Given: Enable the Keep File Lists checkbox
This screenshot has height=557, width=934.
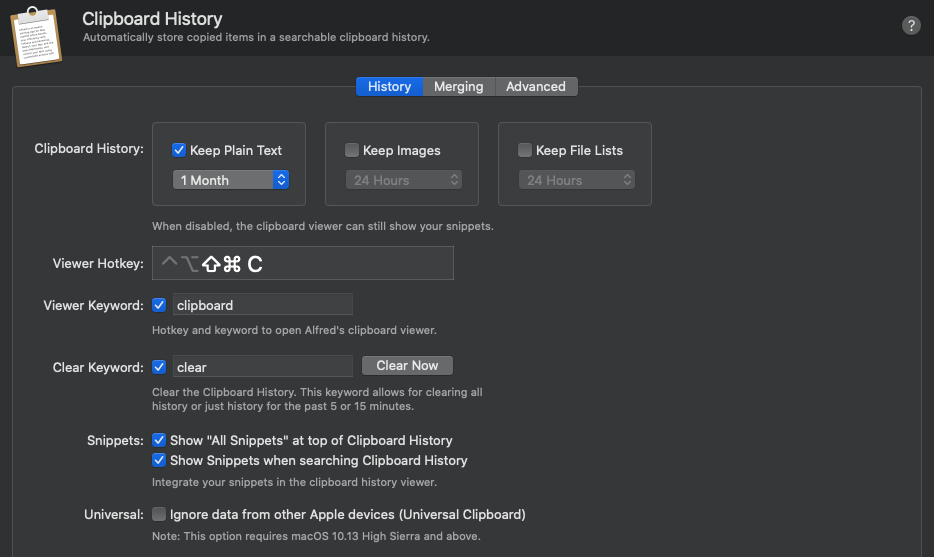Looking at the screenshot, I should [x=525, y=150].
